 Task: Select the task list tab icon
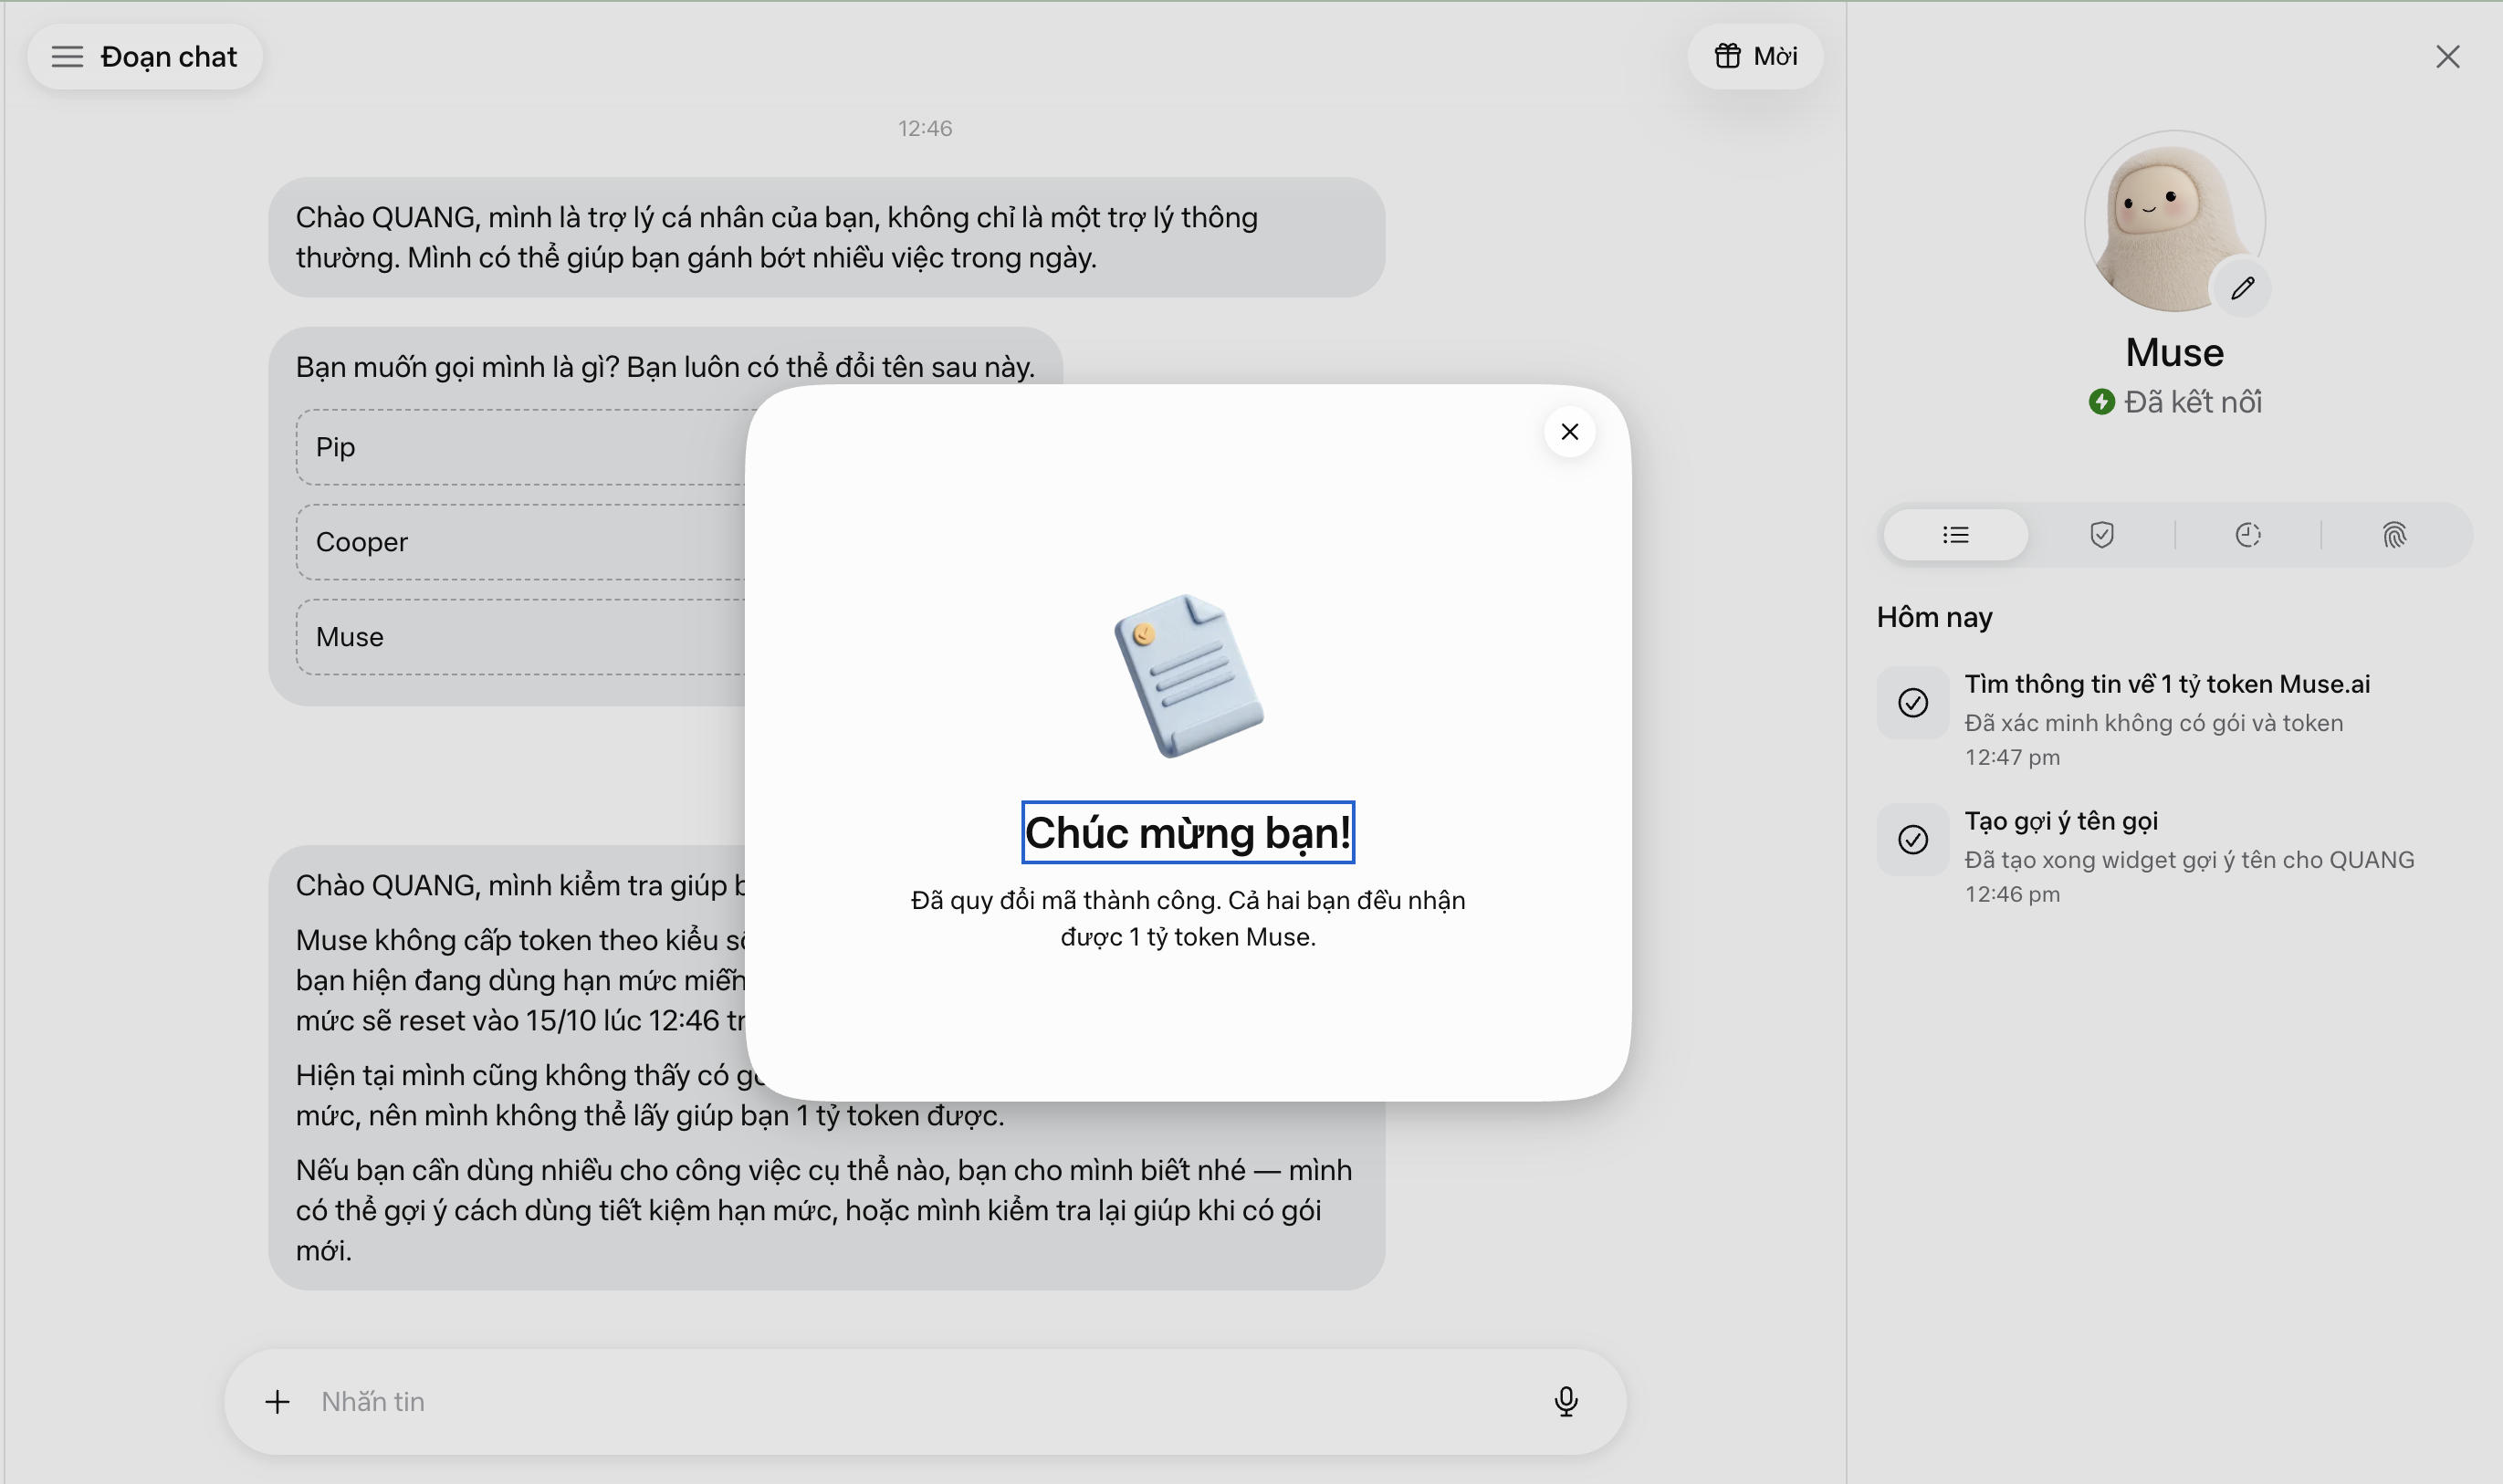click(1955, 535)
